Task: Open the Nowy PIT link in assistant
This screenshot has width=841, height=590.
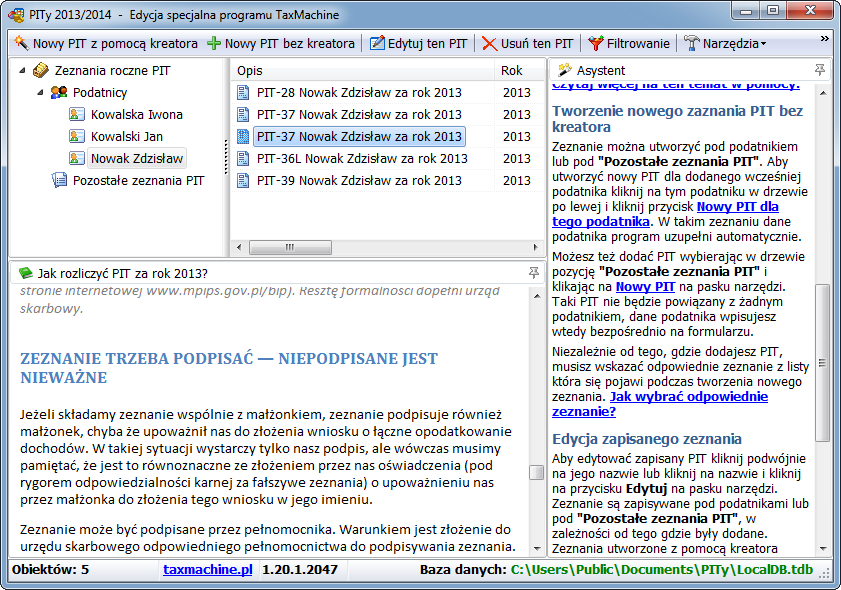Action: (x=645, y=286)
